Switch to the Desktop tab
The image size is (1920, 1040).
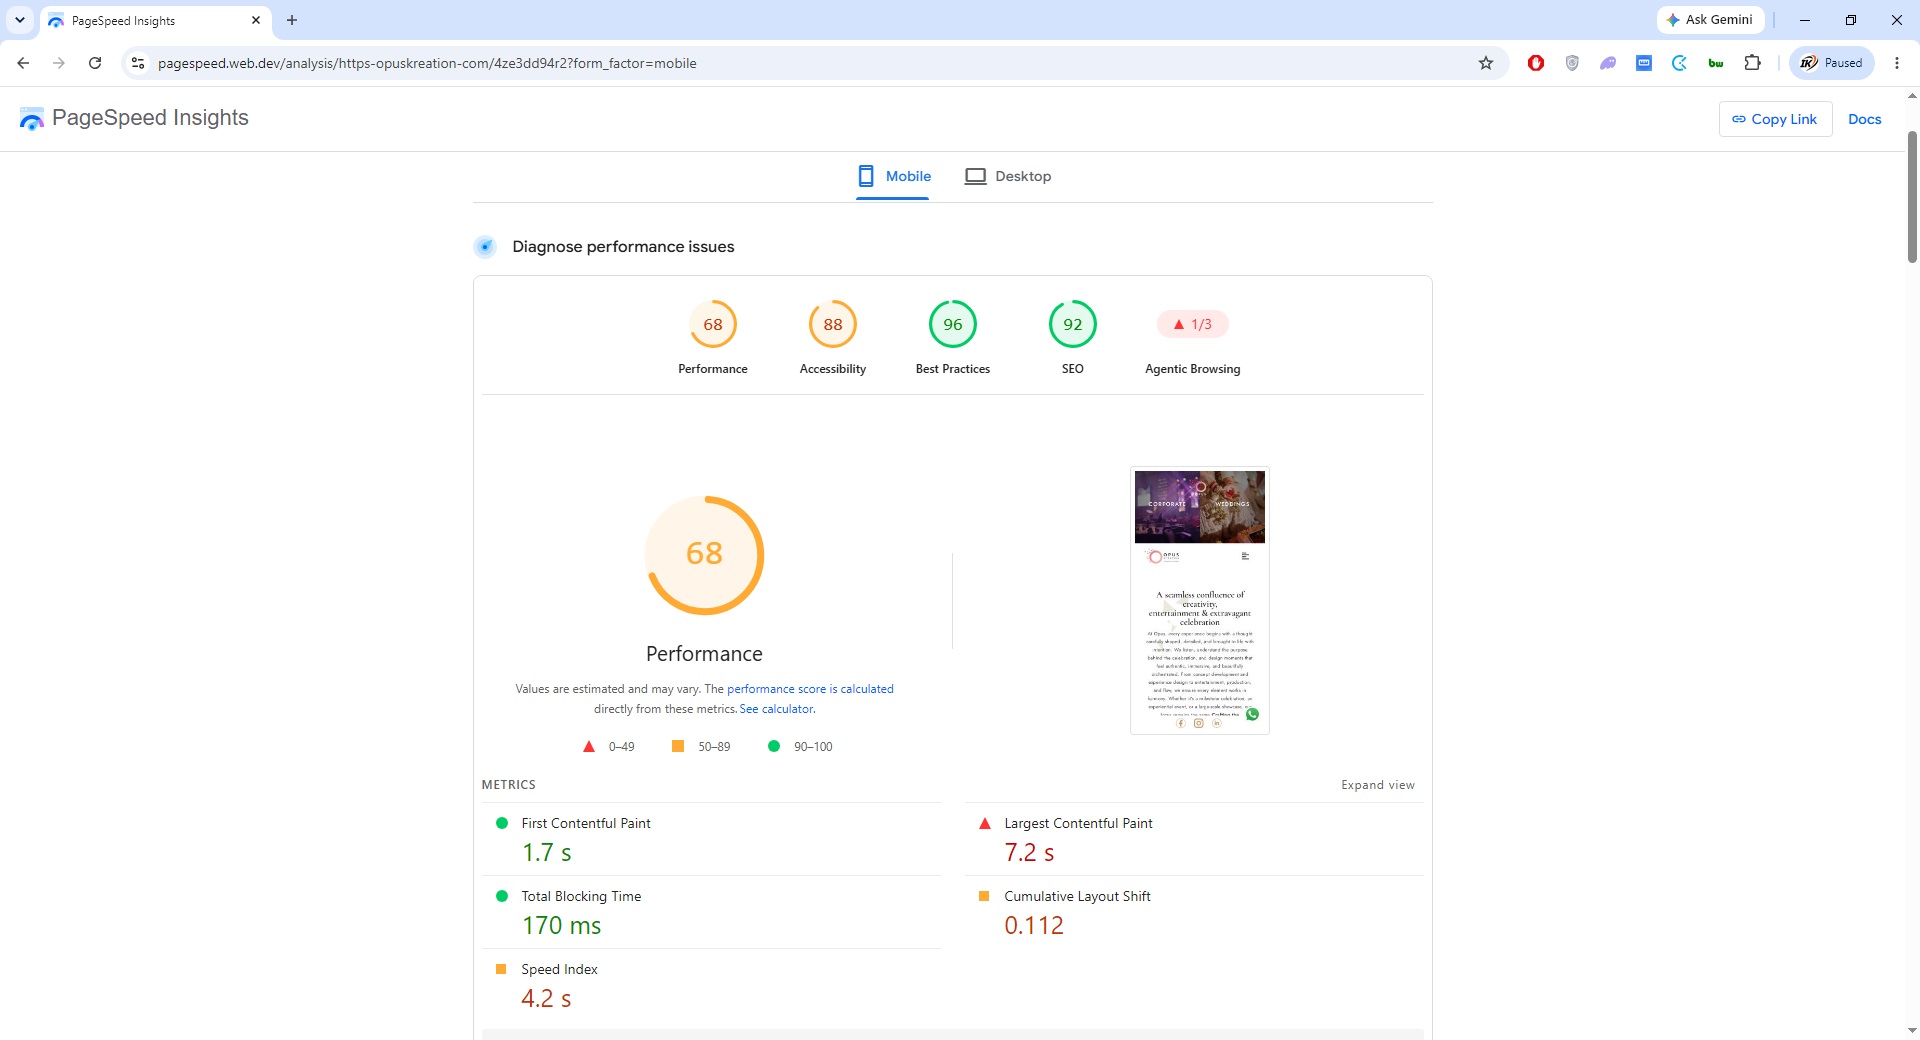coord(1008,176)
